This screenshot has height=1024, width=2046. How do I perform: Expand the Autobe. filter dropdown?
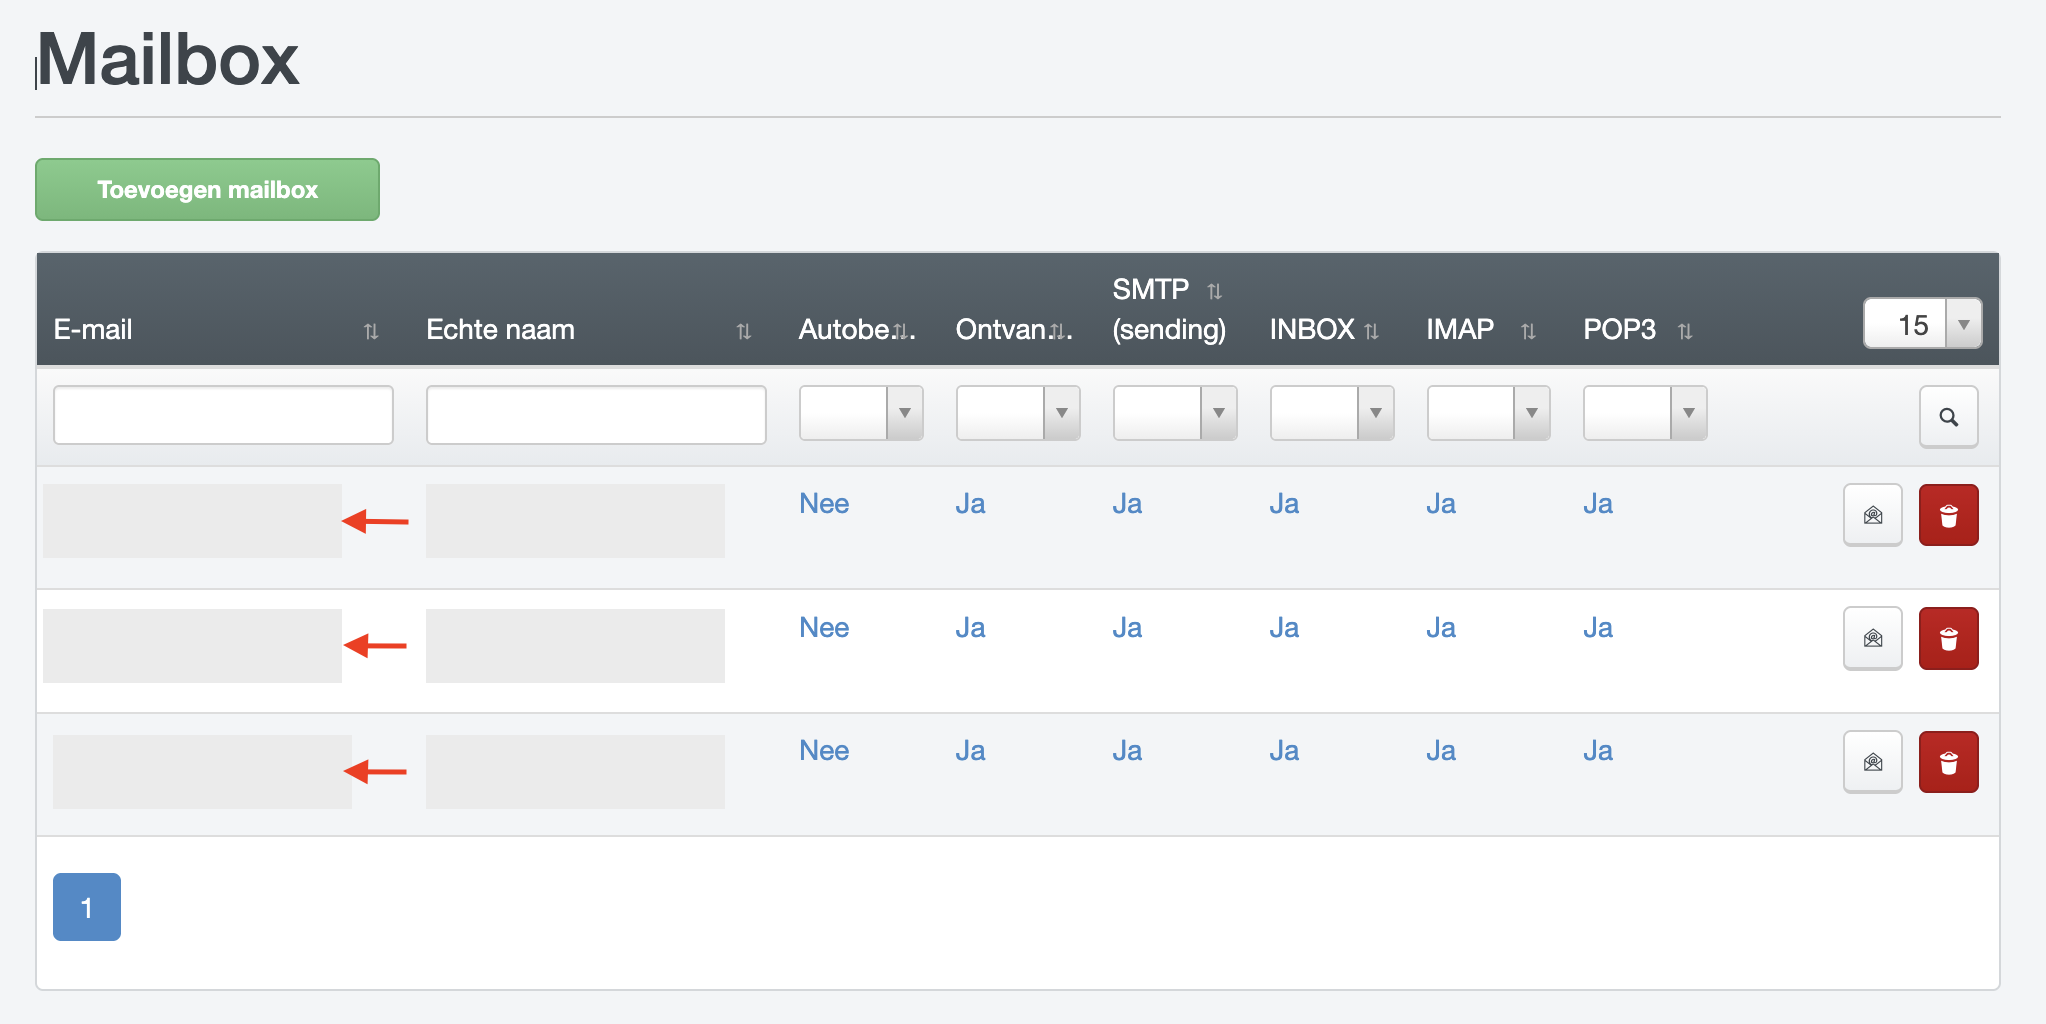click(861, 413)
